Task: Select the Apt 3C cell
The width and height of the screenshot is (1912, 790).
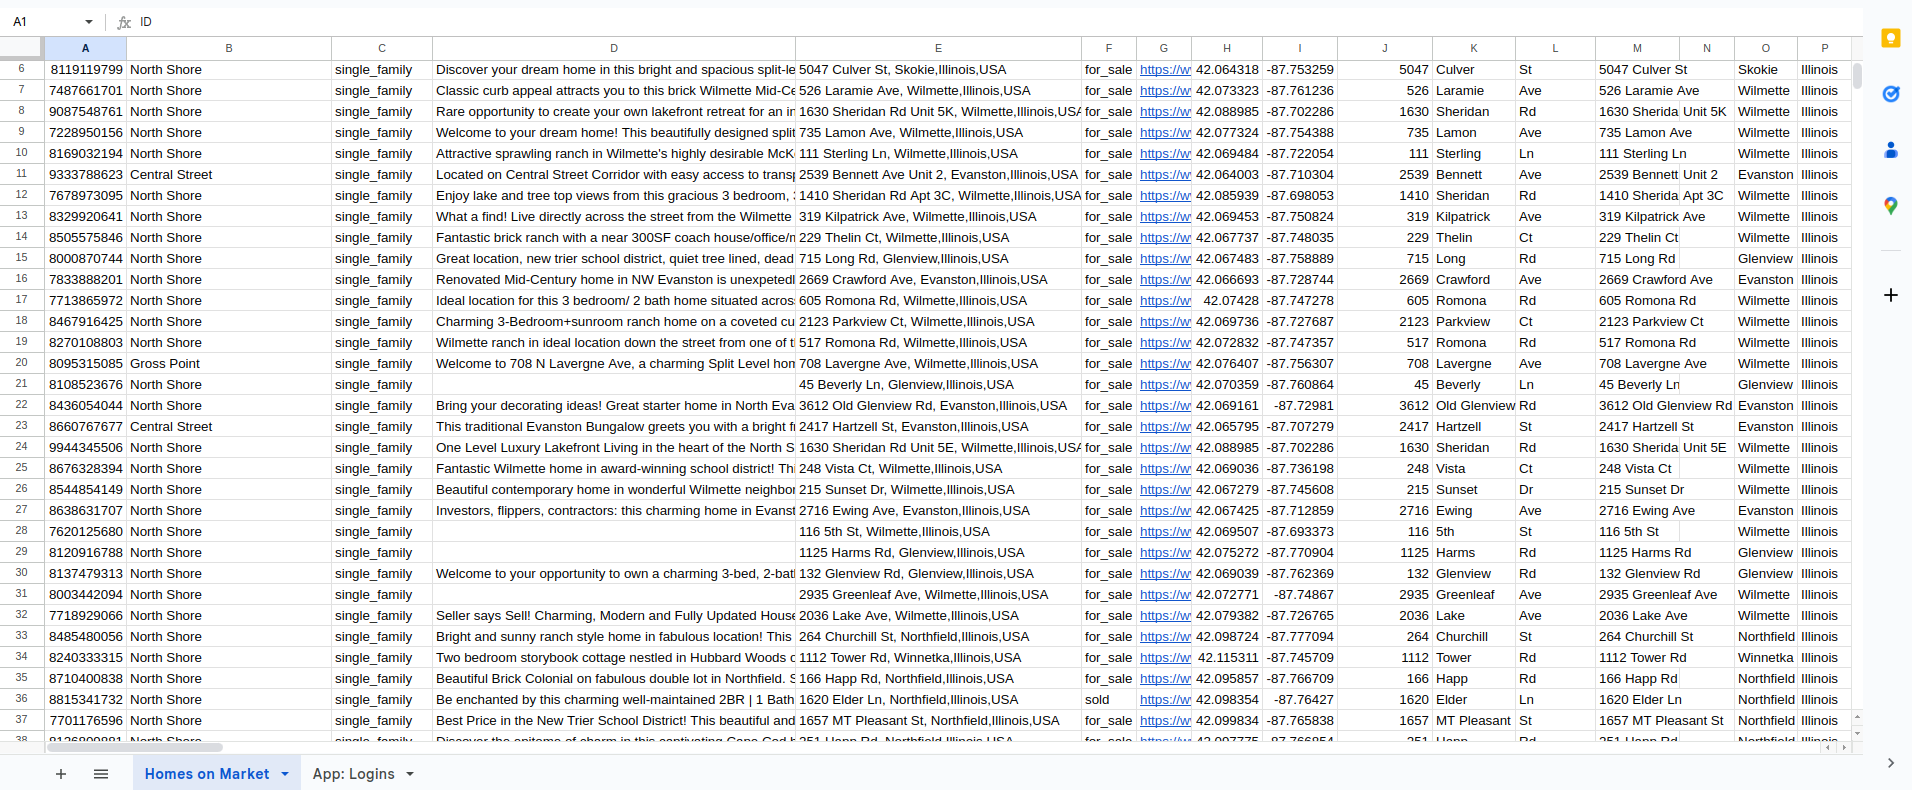Action: [1706, 196]
